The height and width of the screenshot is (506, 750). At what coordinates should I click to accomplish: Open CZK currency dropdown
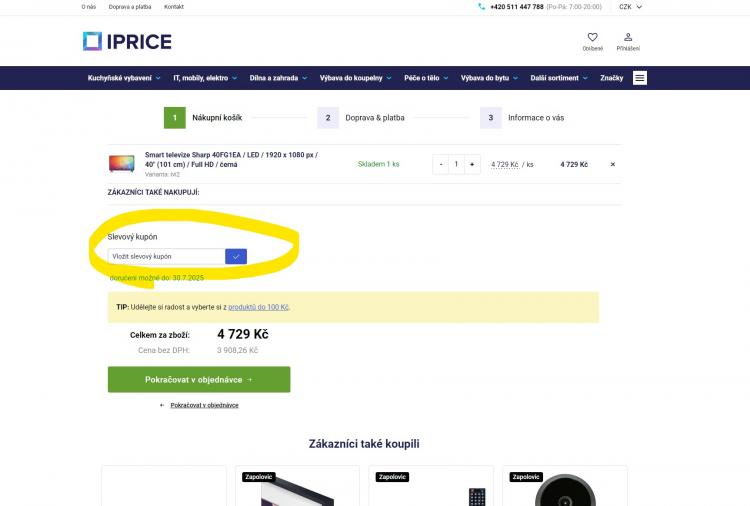[630, 7]
